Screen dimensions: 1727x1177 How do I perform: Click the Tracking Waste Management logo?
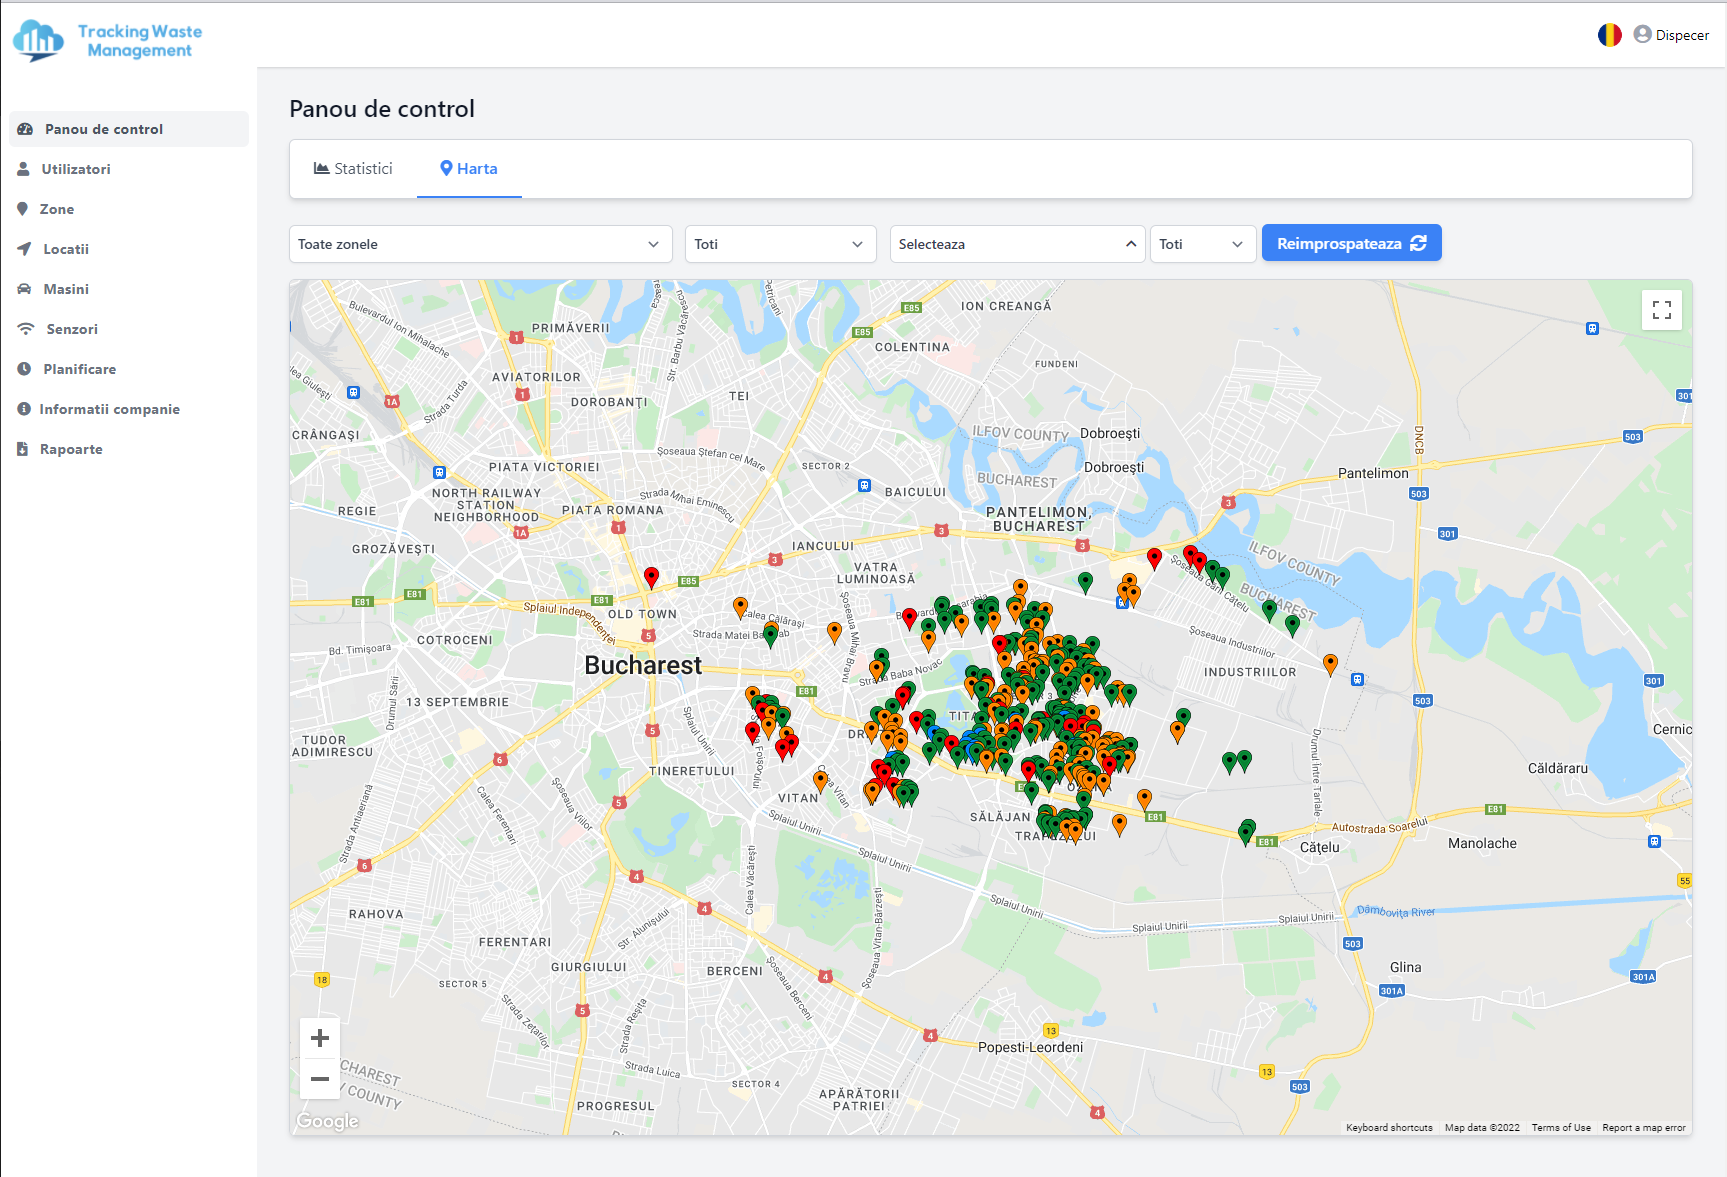107,41
